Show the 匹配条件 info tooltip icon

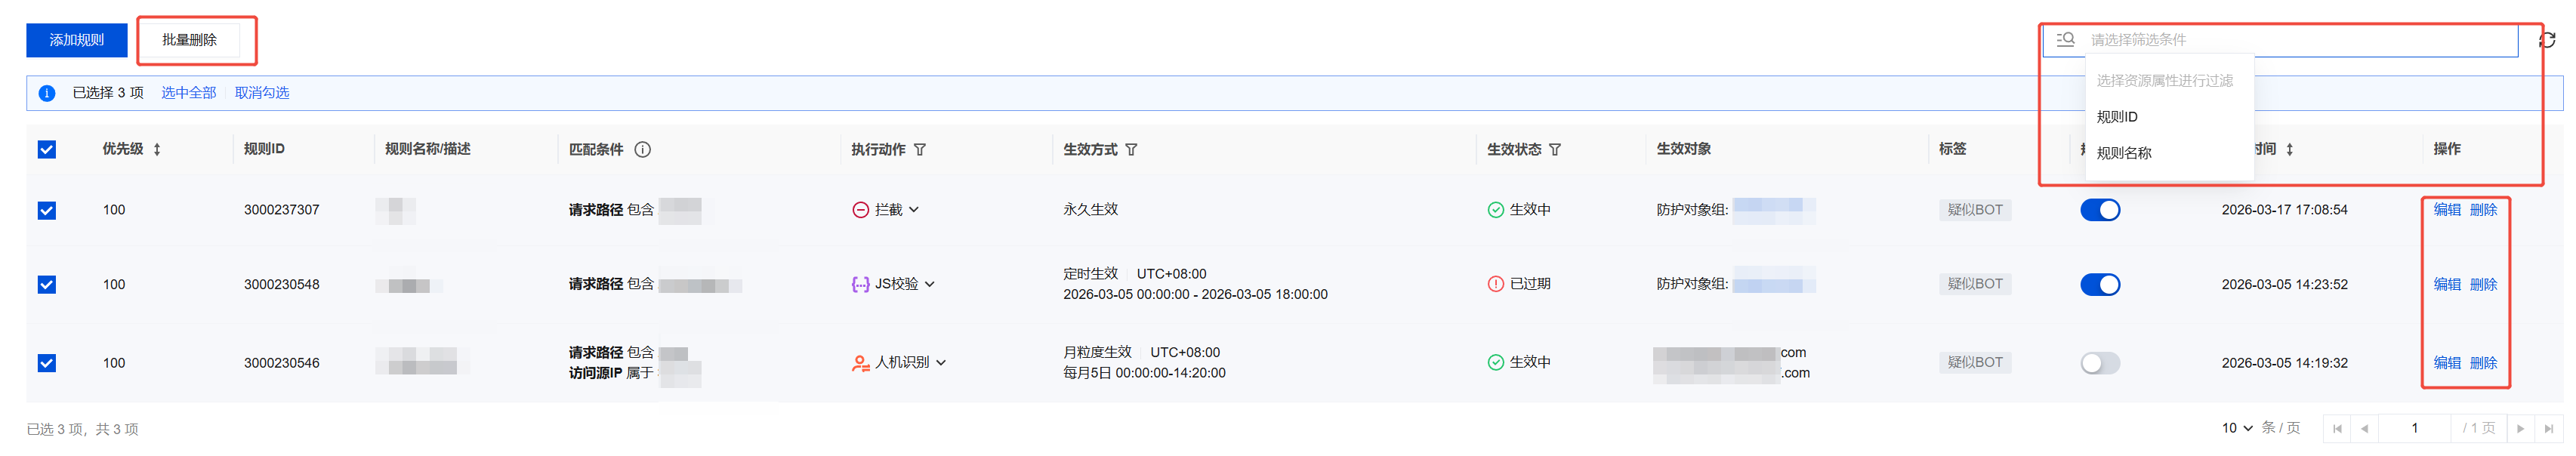(x=643, y=149)
